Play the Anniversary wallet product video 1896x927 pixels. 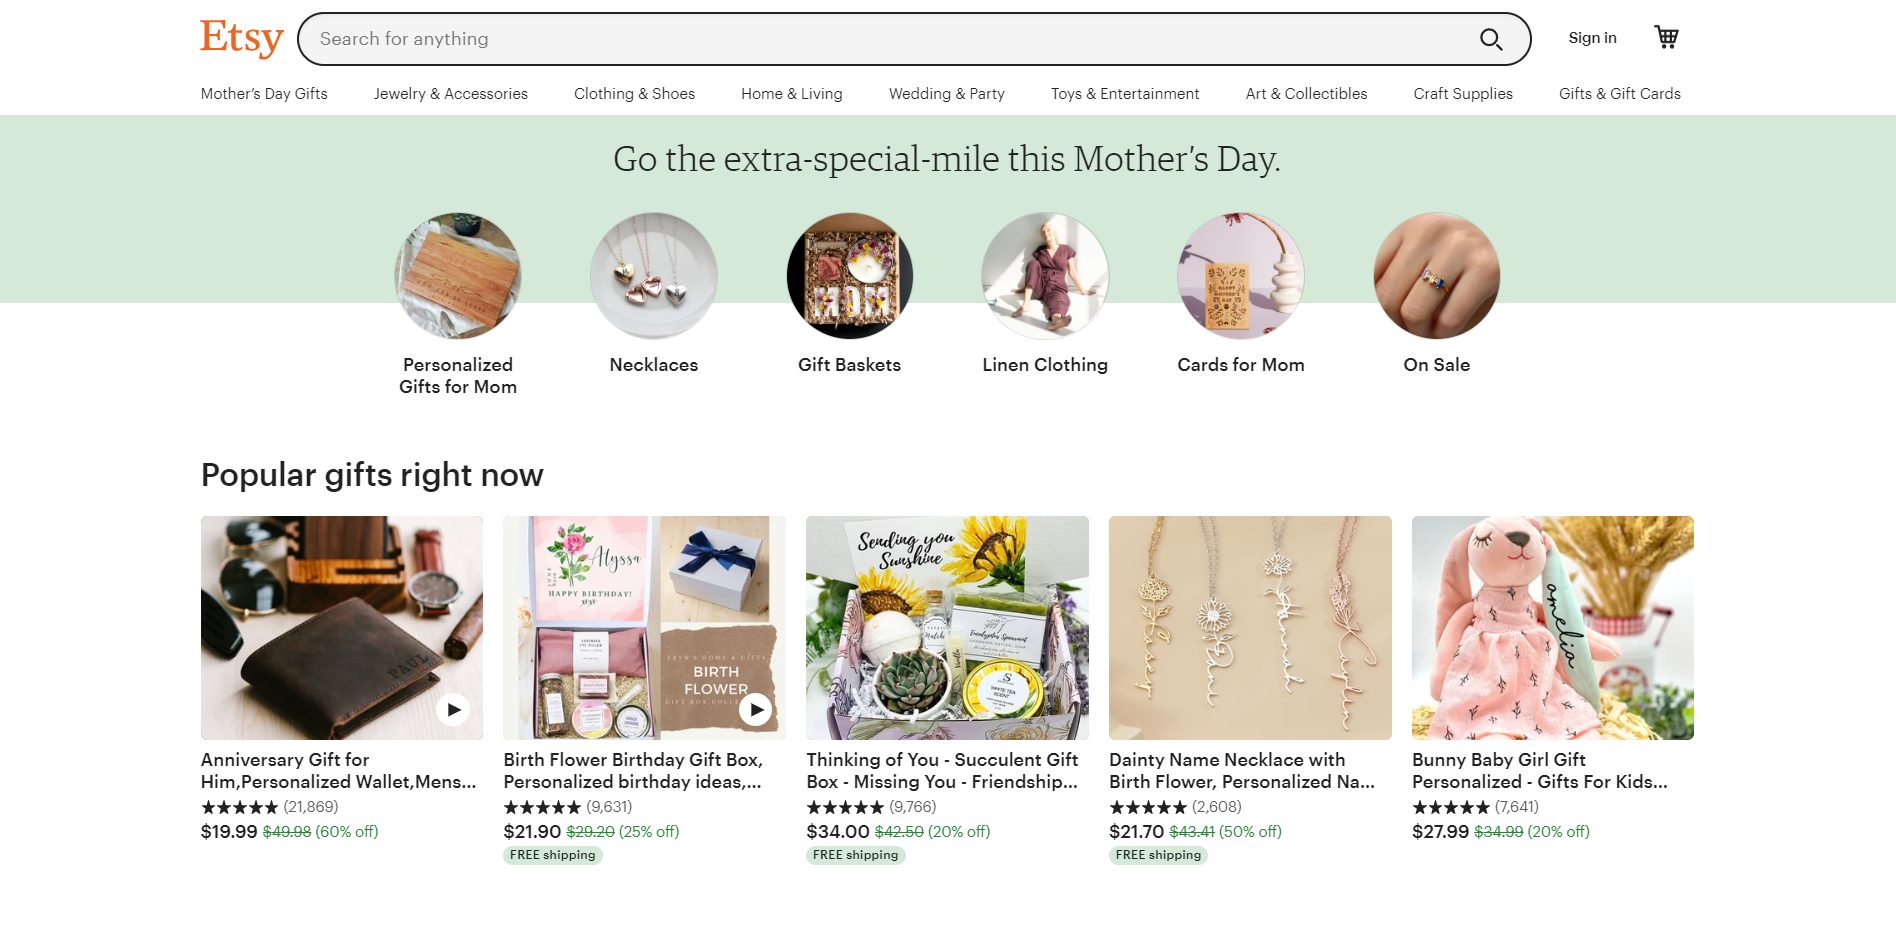[x=455, y=709]
